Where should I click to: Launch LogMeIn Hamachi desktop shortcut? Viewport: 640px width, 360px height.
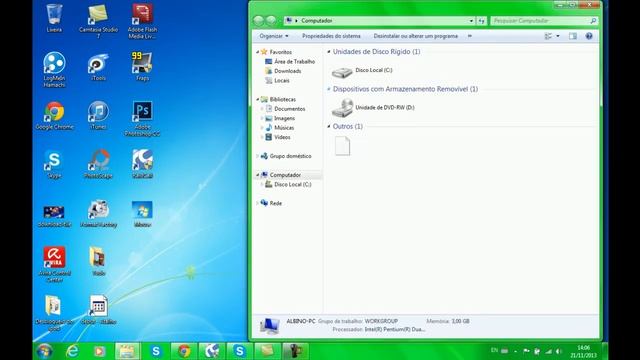[54, 69]
